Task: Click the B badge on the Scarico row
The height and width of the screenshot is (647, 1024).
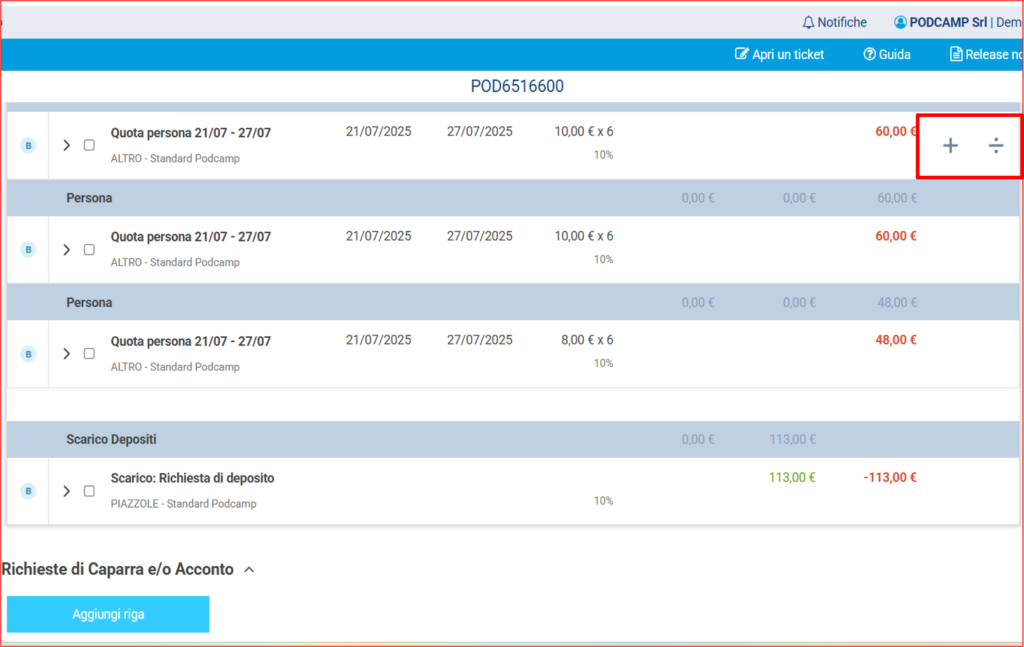Action: click(x=28, y=491)
